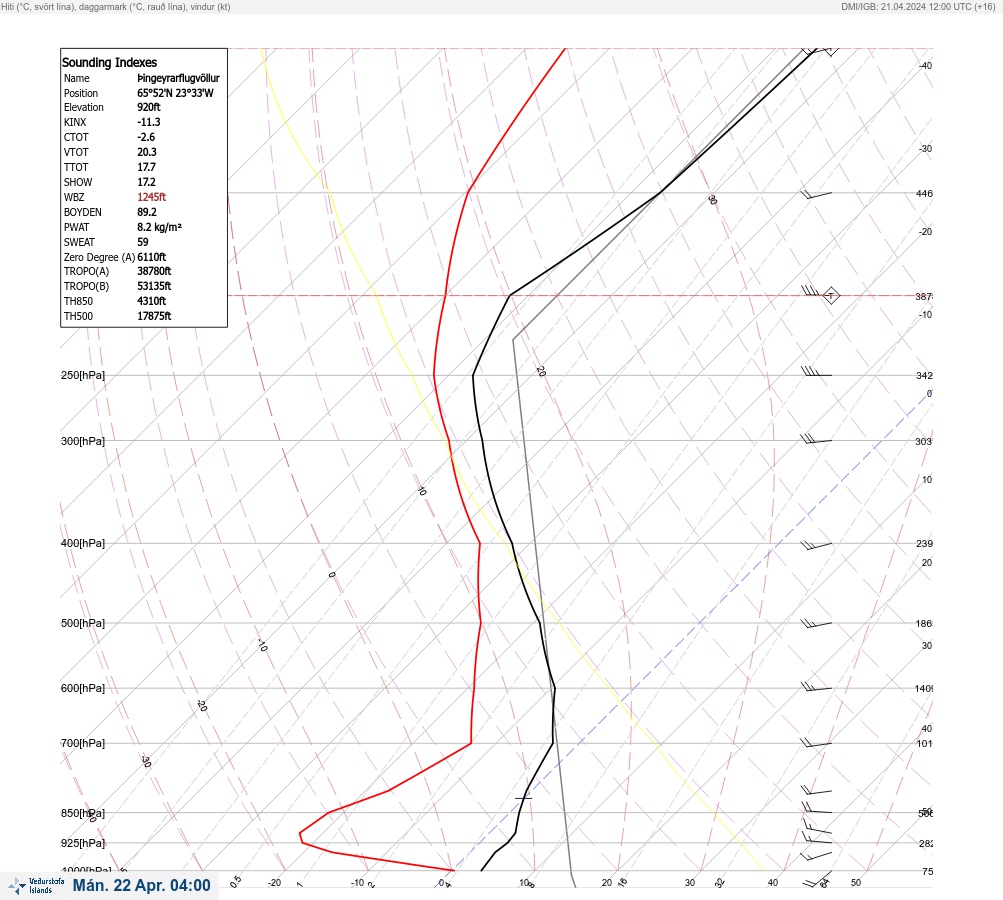Click the 'Sounding Indexes' heading
1003x900 pixels.
(x=109, y=63)
